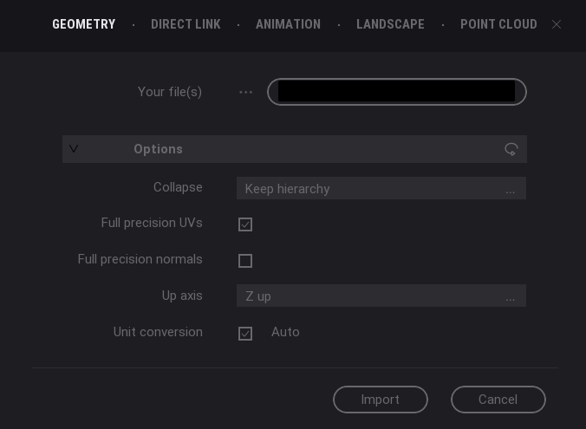Open the Keep hierarchy dropdown
The height and width of the screenshot is (429, 586).
pos(381,188)
